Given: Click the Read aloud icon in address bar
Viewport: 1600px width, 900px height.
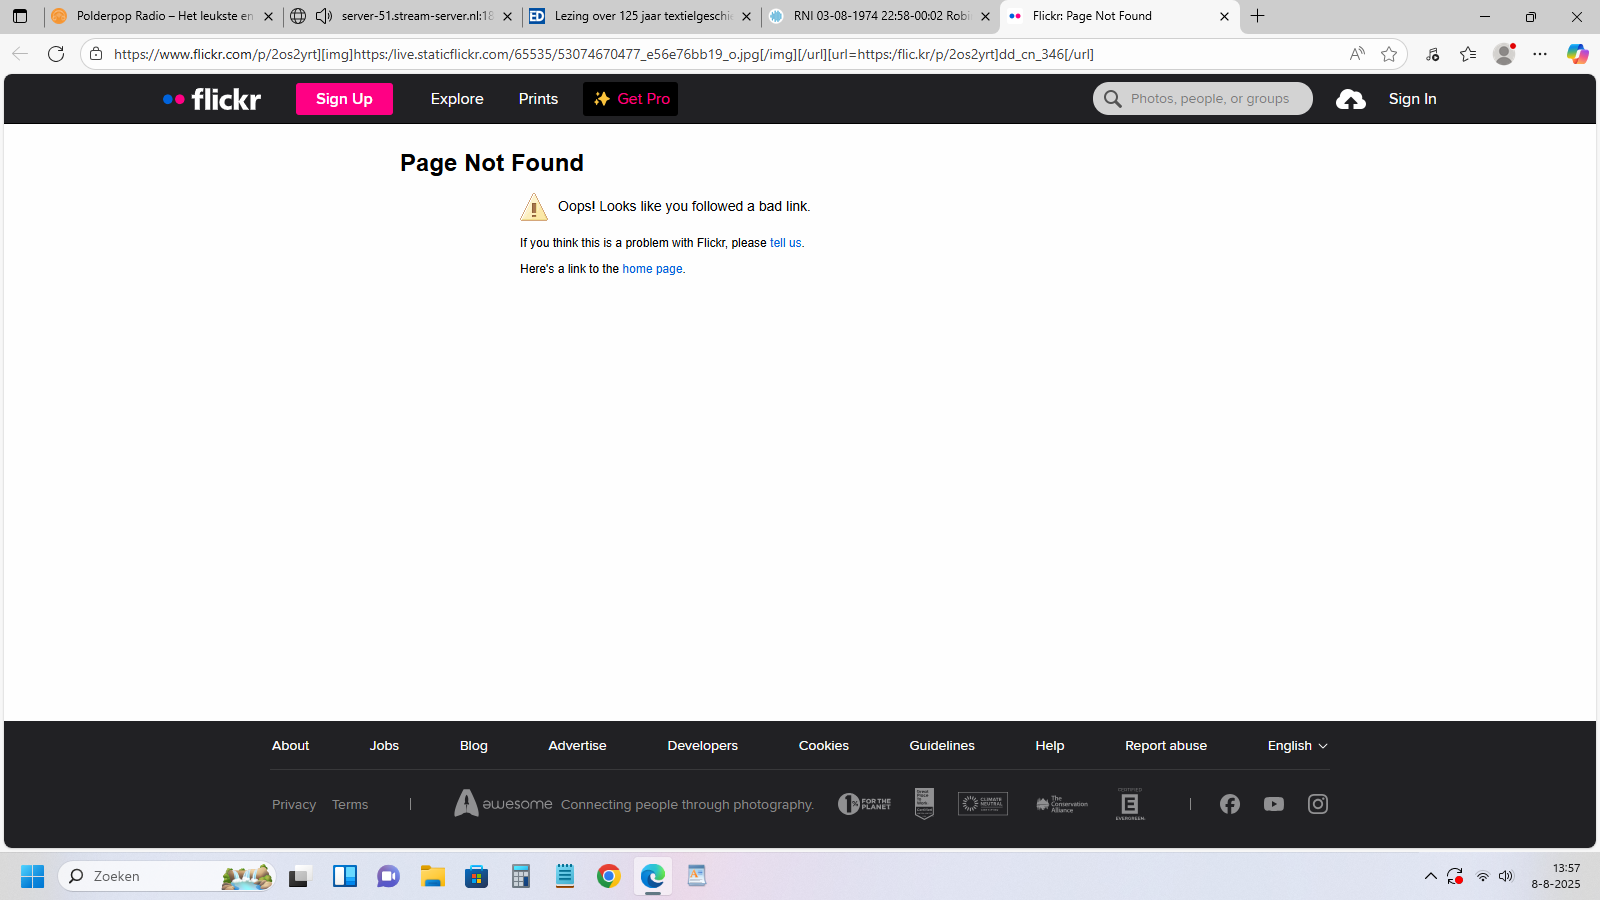Looking at the screenshot, I should click(x=1356, y=54).
